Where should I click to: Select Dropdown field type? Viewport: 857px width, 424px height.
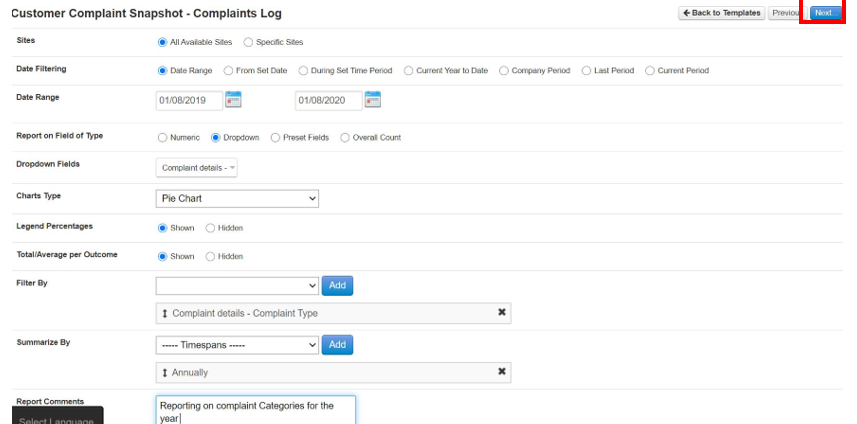pyautogui.click(x=215, y=138)
